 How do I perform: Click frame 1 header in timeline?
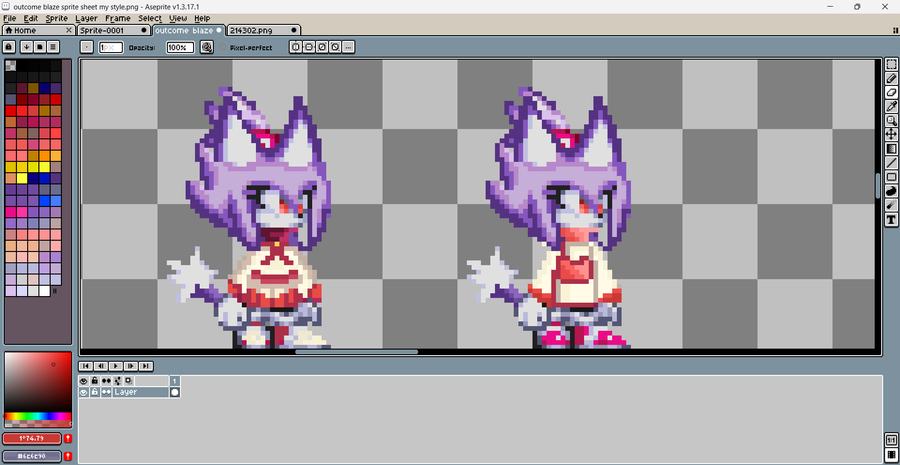coord(175,381)
